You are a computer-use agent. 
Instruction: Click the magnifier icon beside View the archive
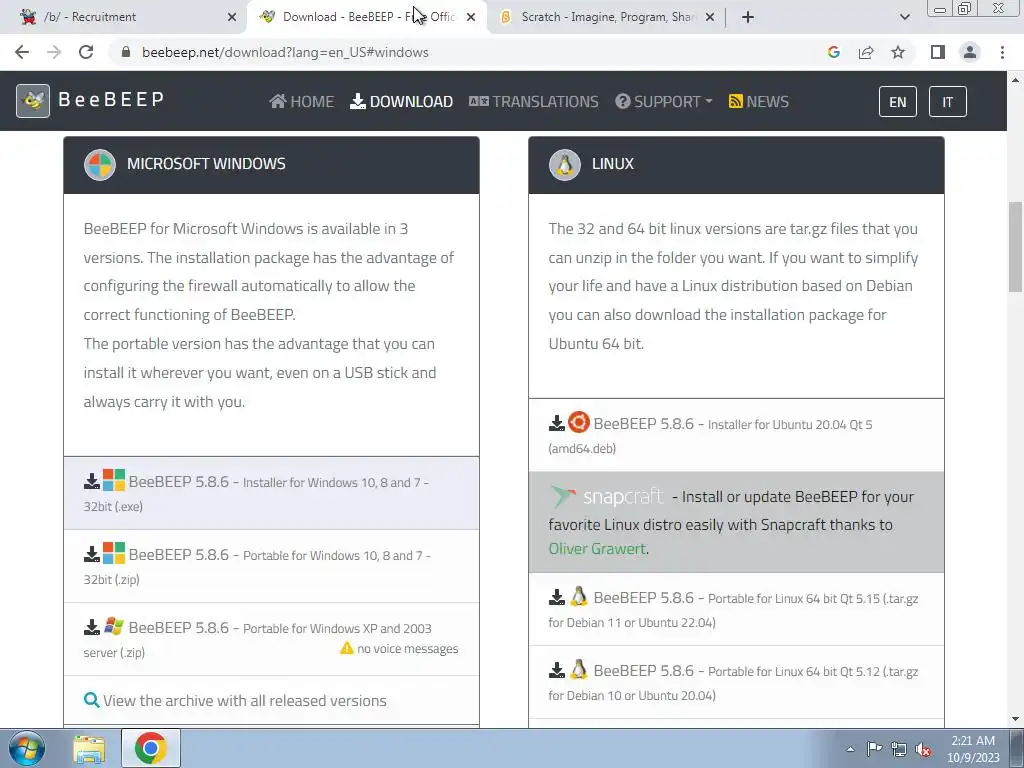(x=92, y=700)
